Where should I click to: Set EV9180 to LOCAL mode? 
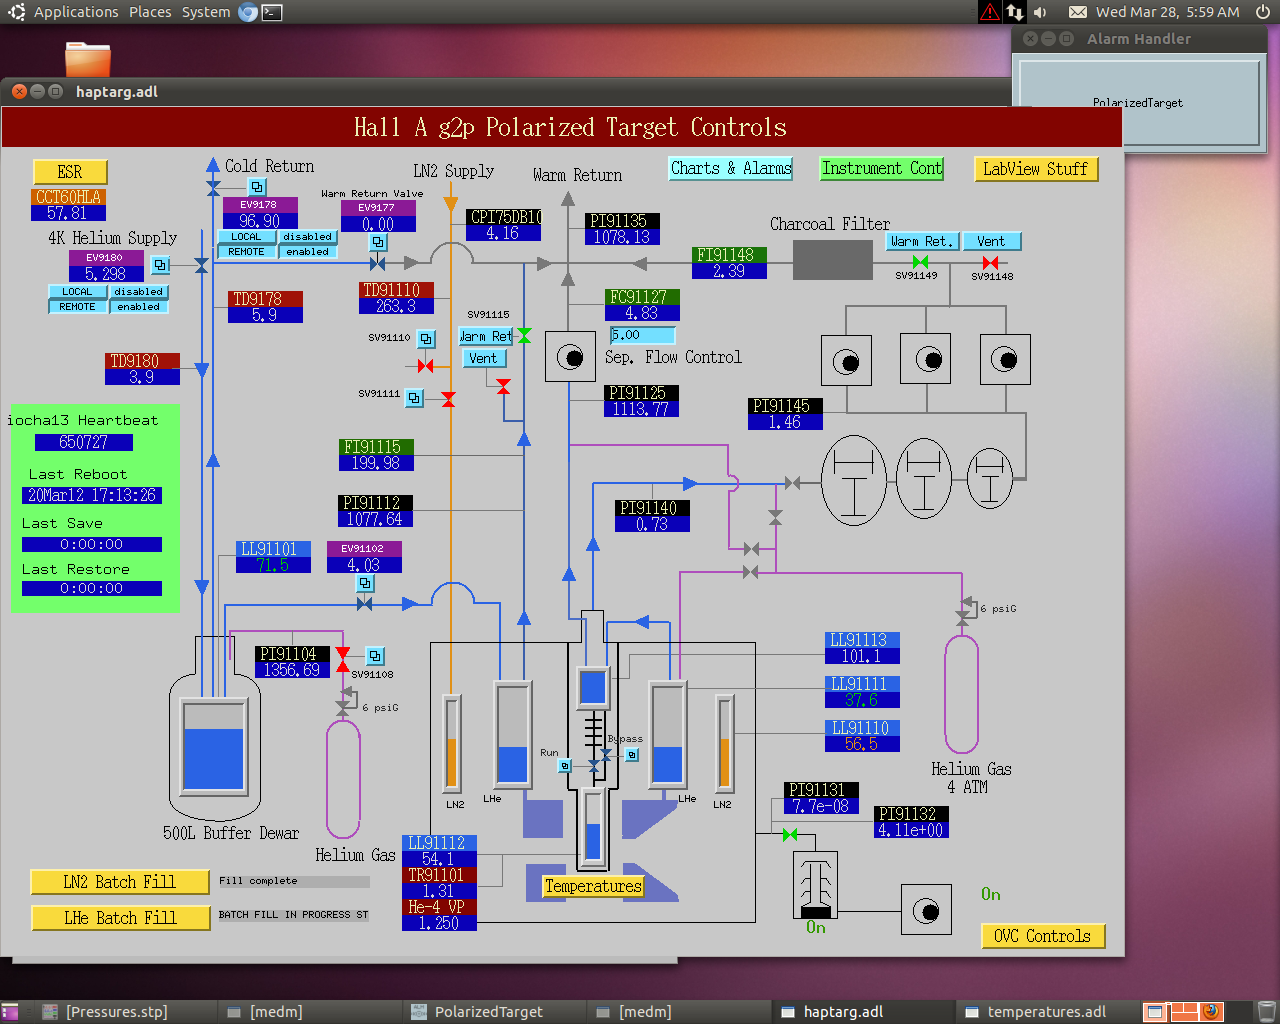77,292
